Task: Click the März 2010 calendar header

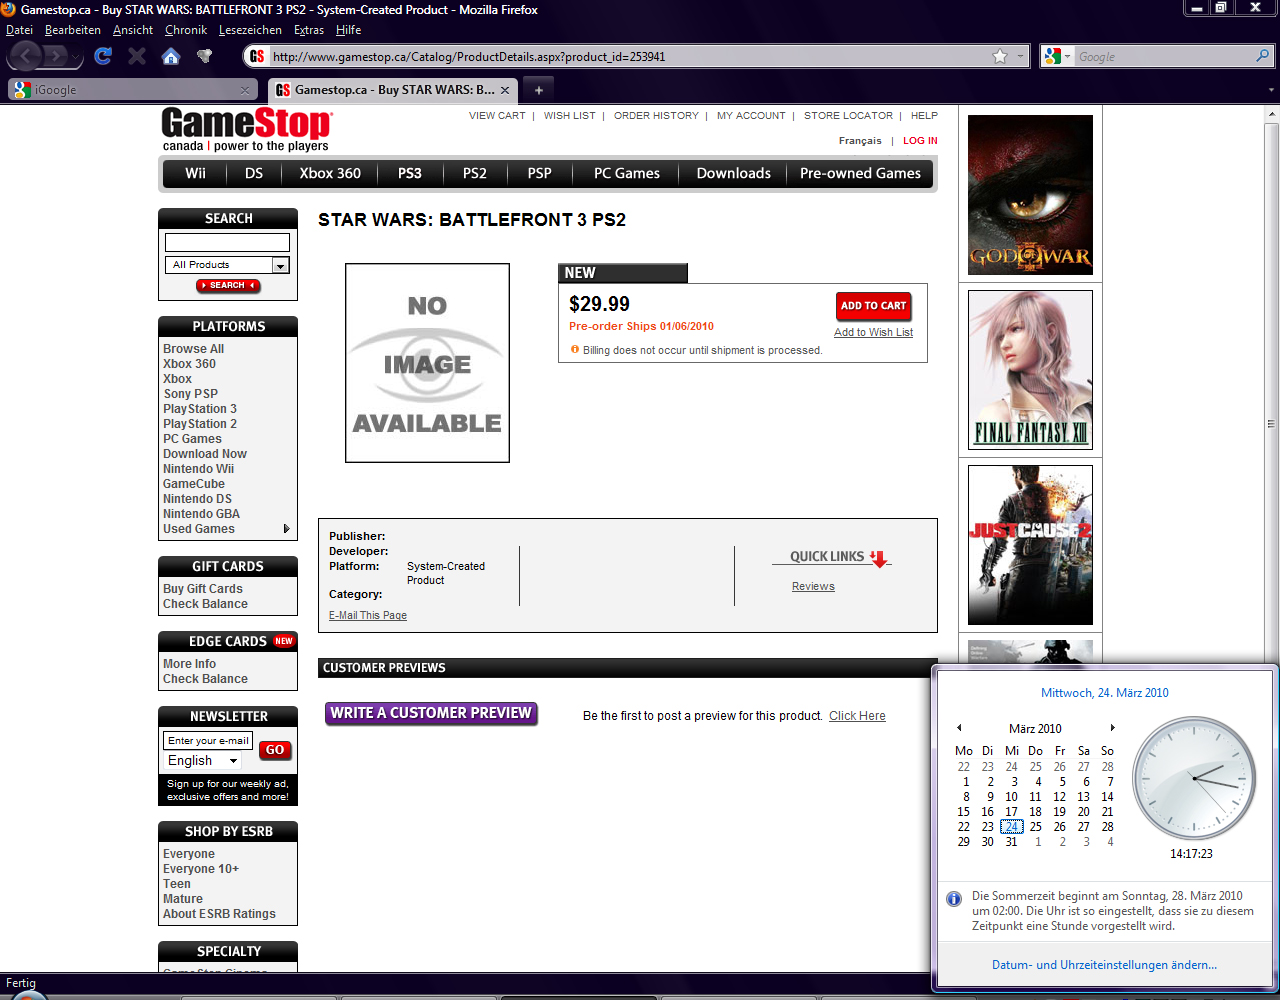Action: [x=1035, y=729]
